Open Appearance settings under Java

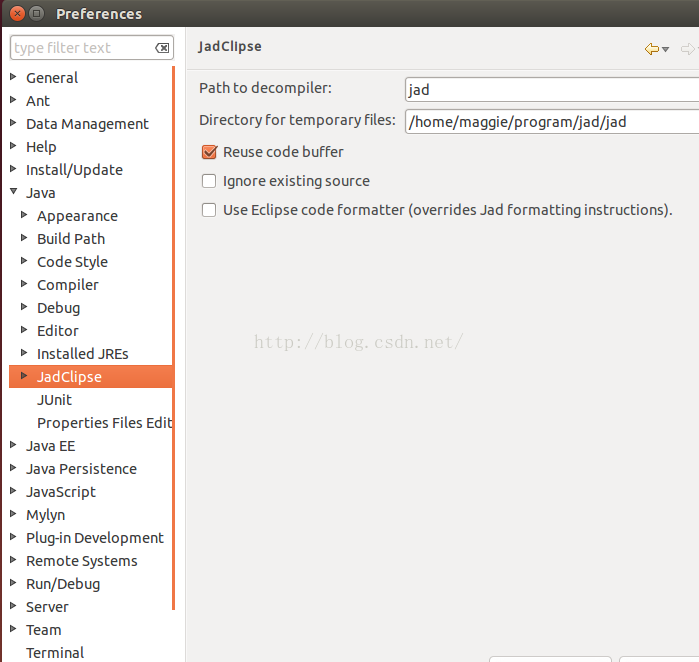(x=78, y=216)
